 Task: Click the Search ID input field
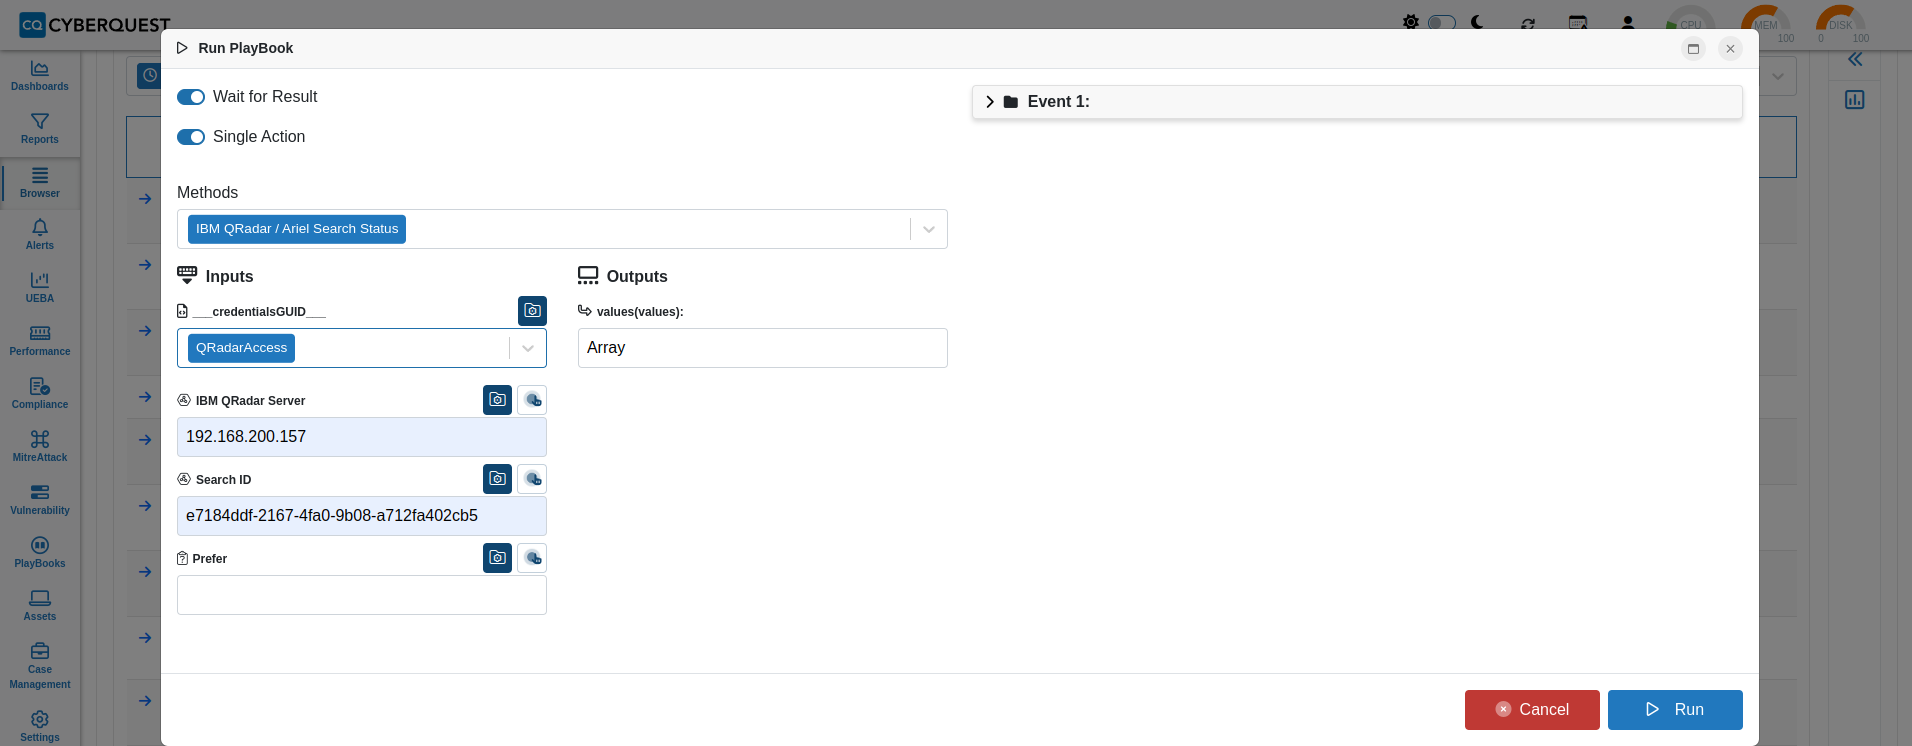click(362, 516)
